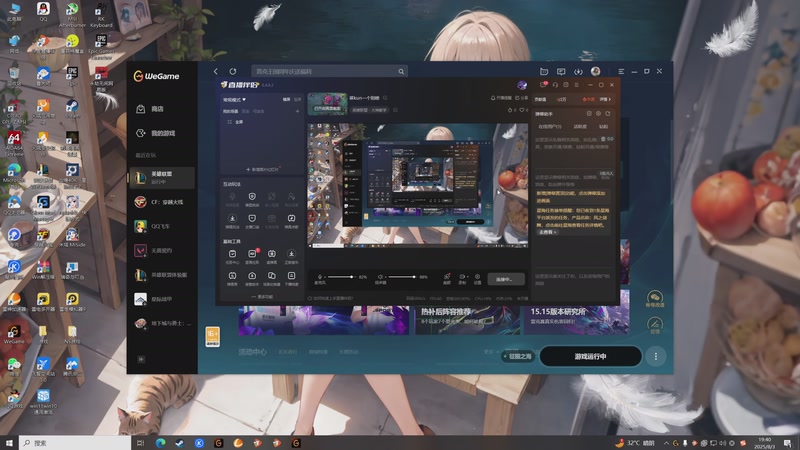Open Steam from the taskbar
Viewport: 800px width, 450px height.
click(x=180, y=443)
